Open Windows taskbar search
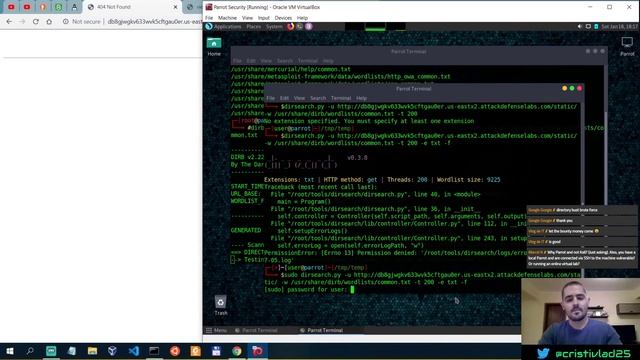 point(30,351)
